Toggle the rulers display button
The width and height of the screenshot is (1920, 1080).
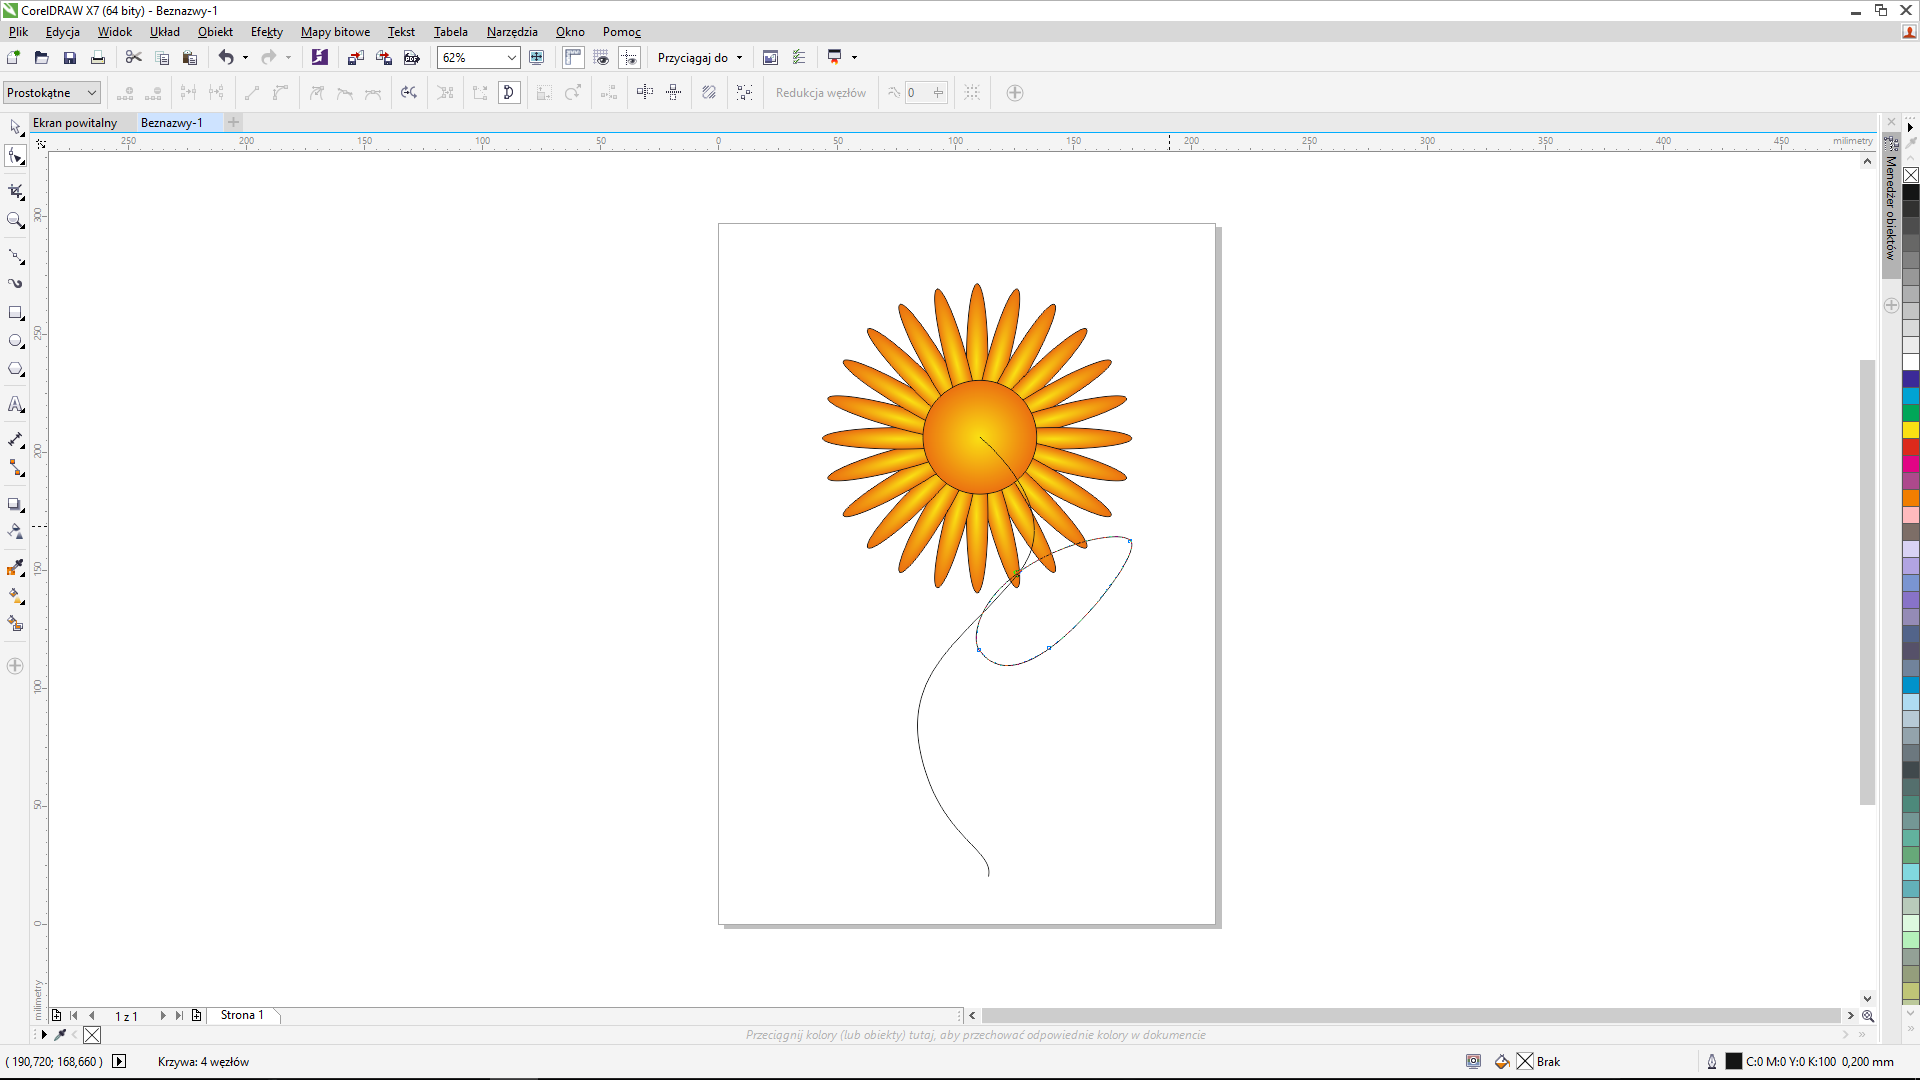(x=573, y=58)
